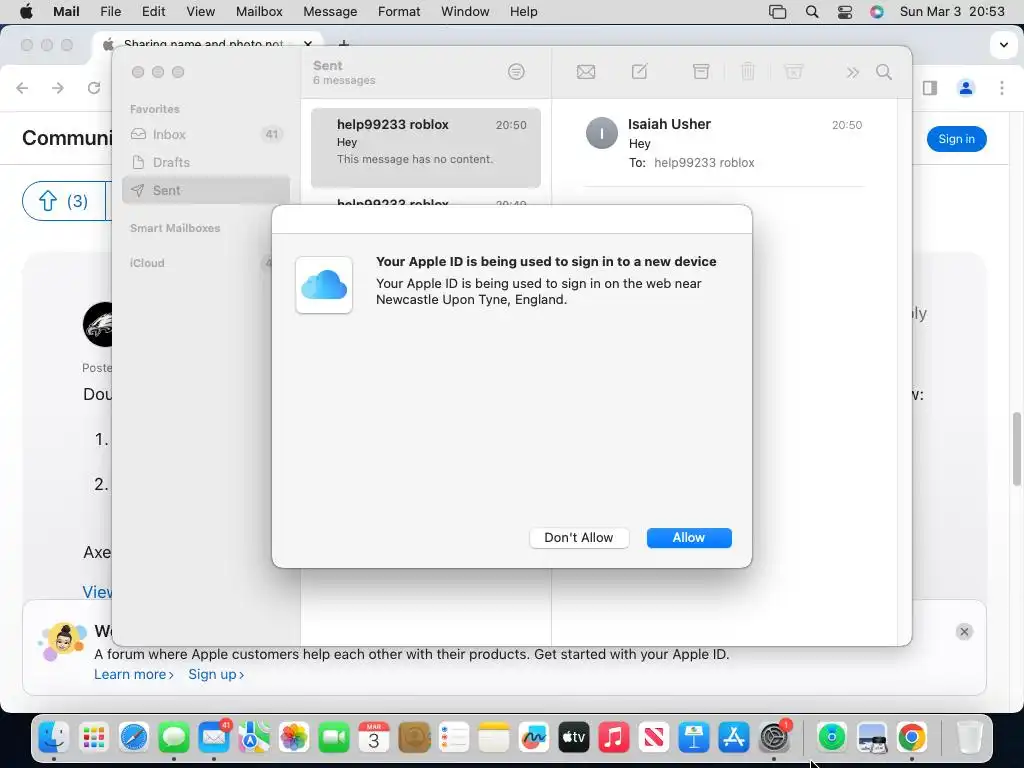Open the Get Mail envelope toolbar icon
The image size is (1024, 768).
[586, 72]
